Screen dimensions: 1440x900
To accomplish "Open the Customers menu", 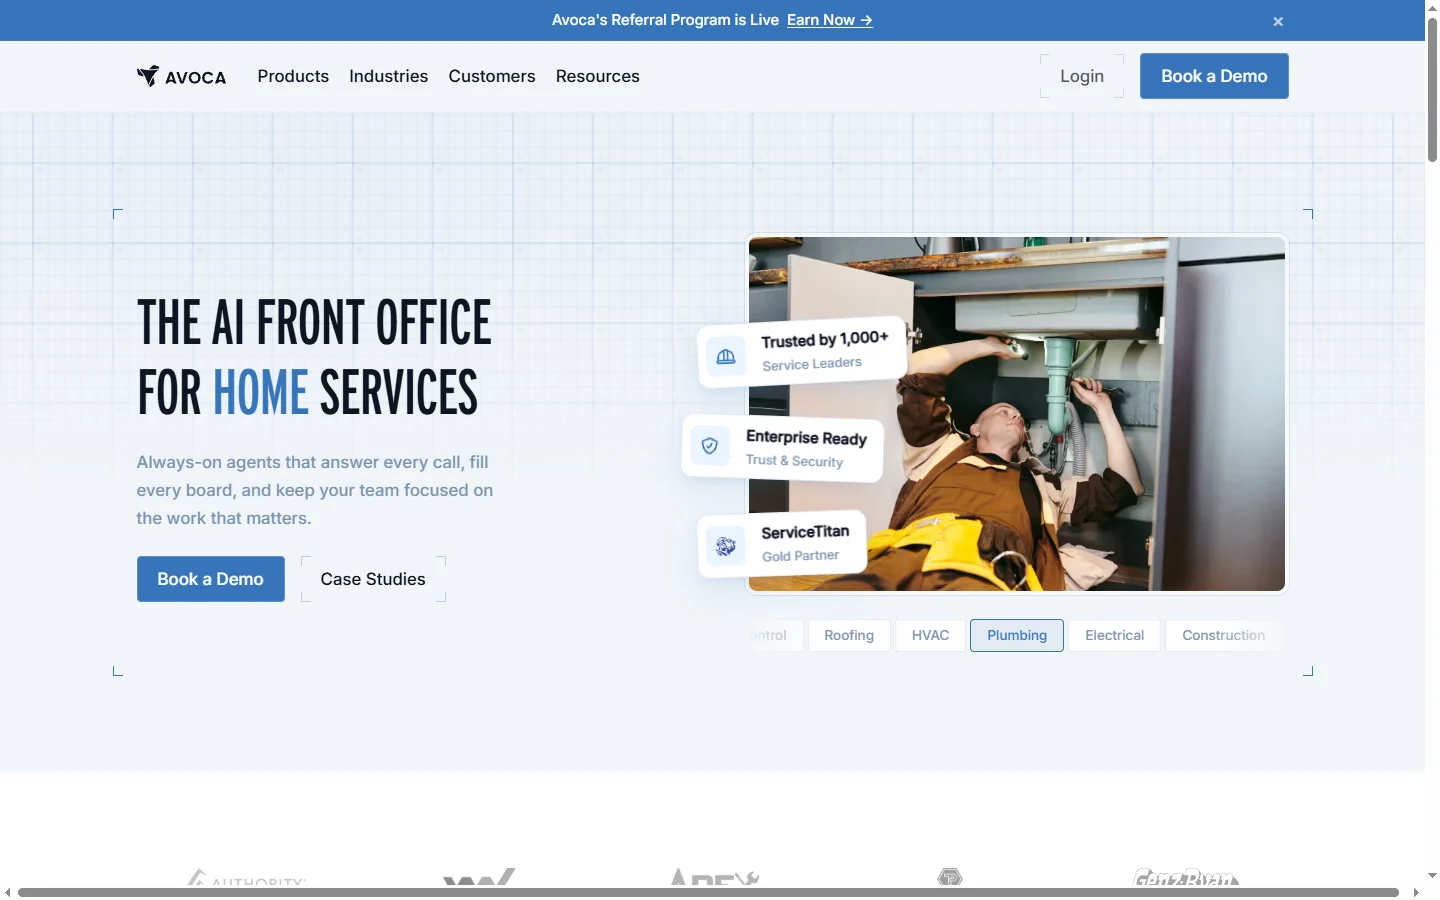I will click(x=492, y=76).
